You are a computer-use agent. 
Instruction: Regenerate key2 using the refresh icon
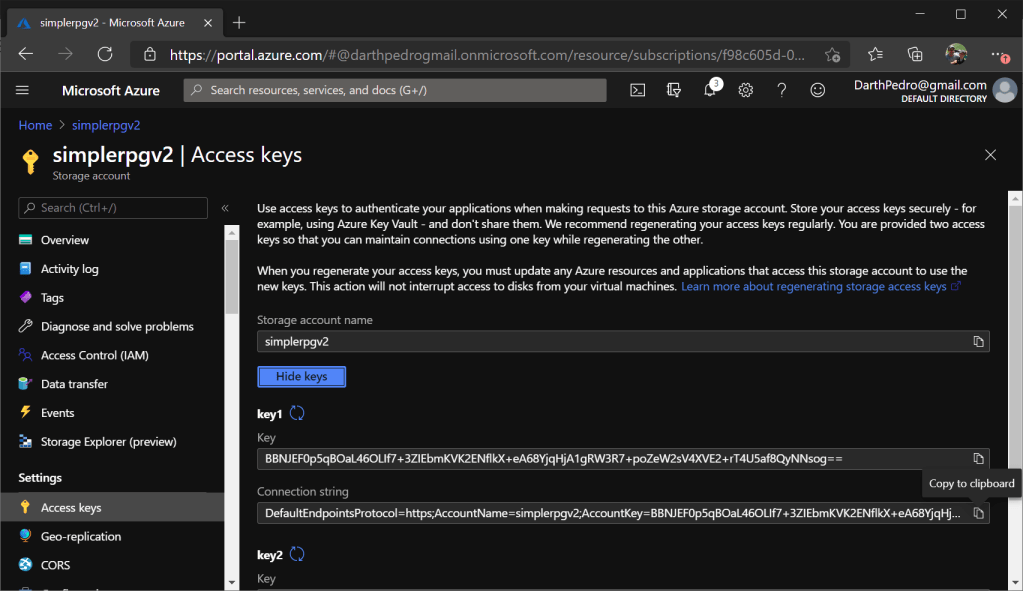pyautogui.click(x=297, y=555)
